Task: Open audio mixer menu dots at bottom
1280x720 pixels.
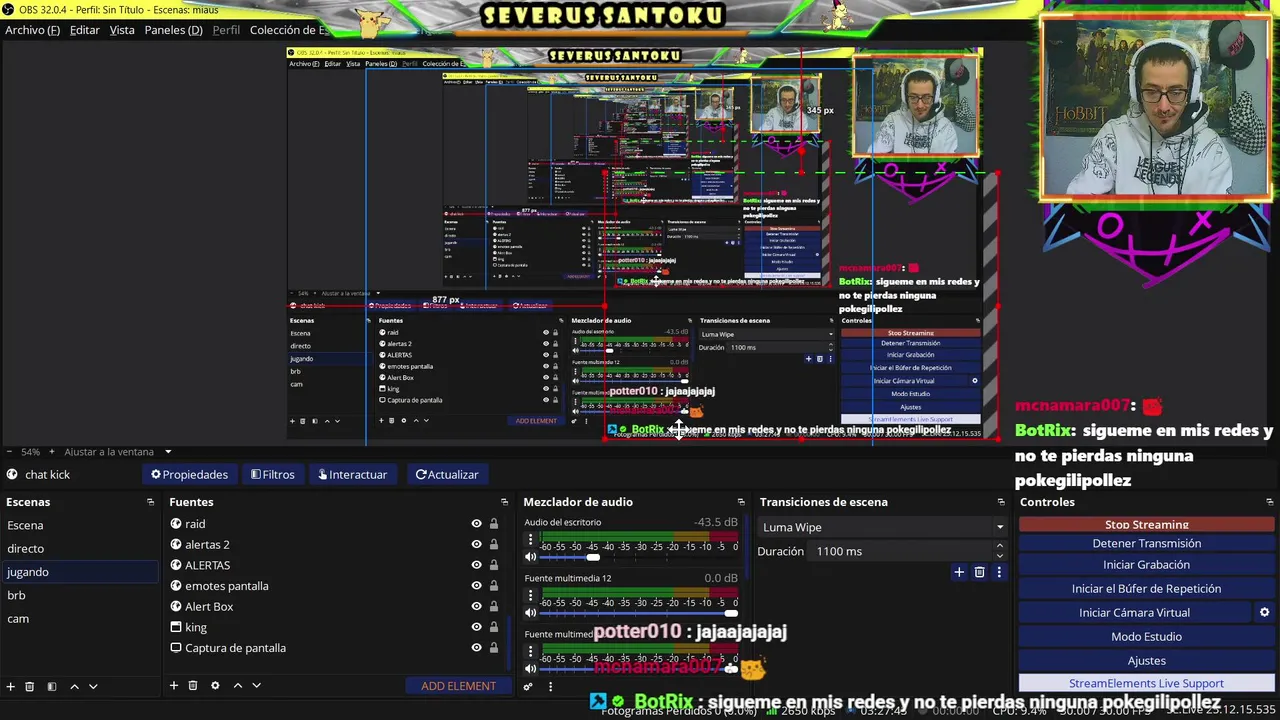Action: [x=550, y=686]
